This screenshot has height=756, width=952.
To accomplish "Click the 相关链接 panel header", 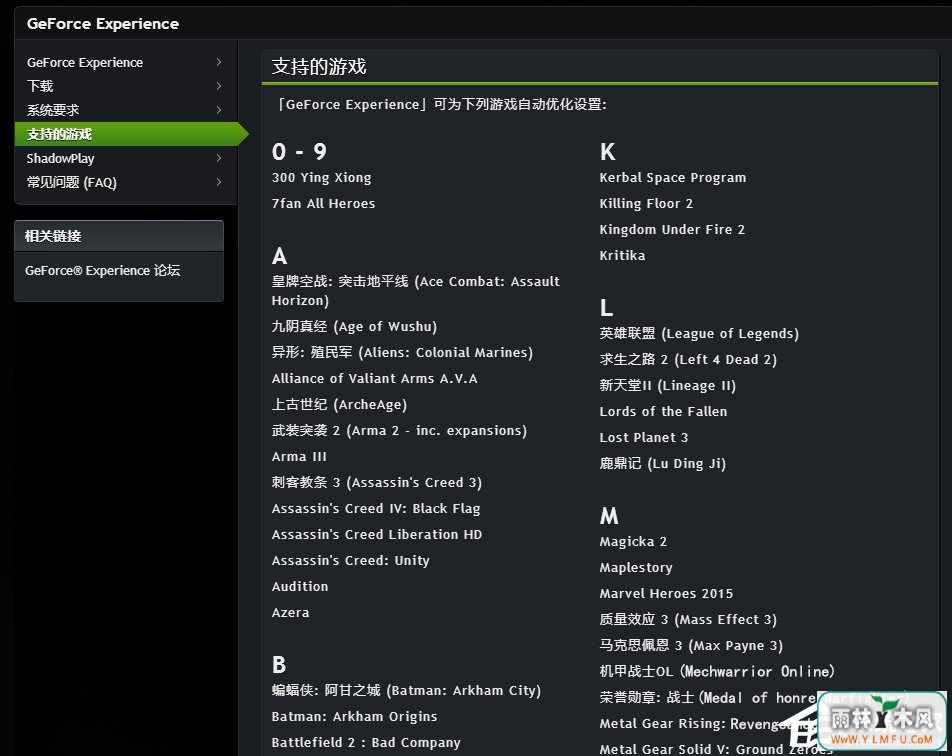I will click(119, 236).
